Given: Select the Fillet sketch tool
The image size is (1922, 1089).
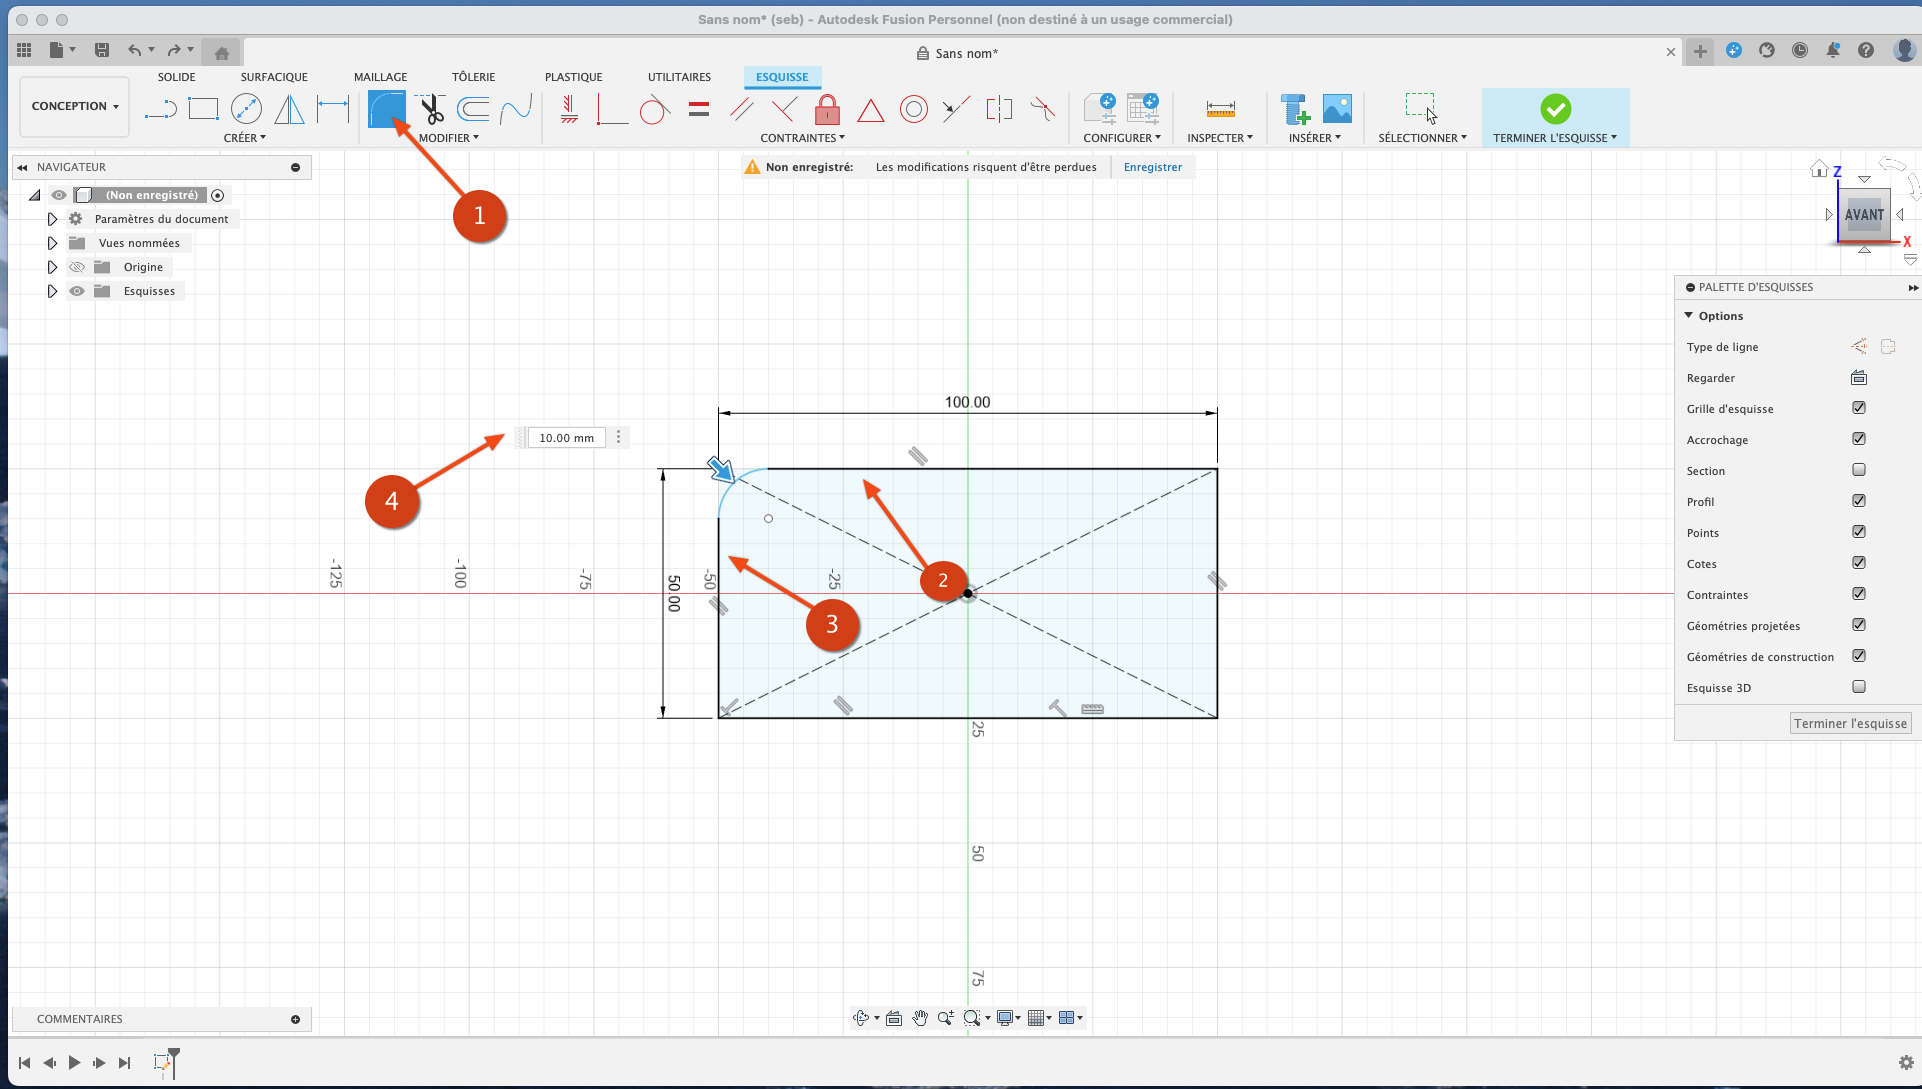Looking at the screenshot, I should click(387, 108).
